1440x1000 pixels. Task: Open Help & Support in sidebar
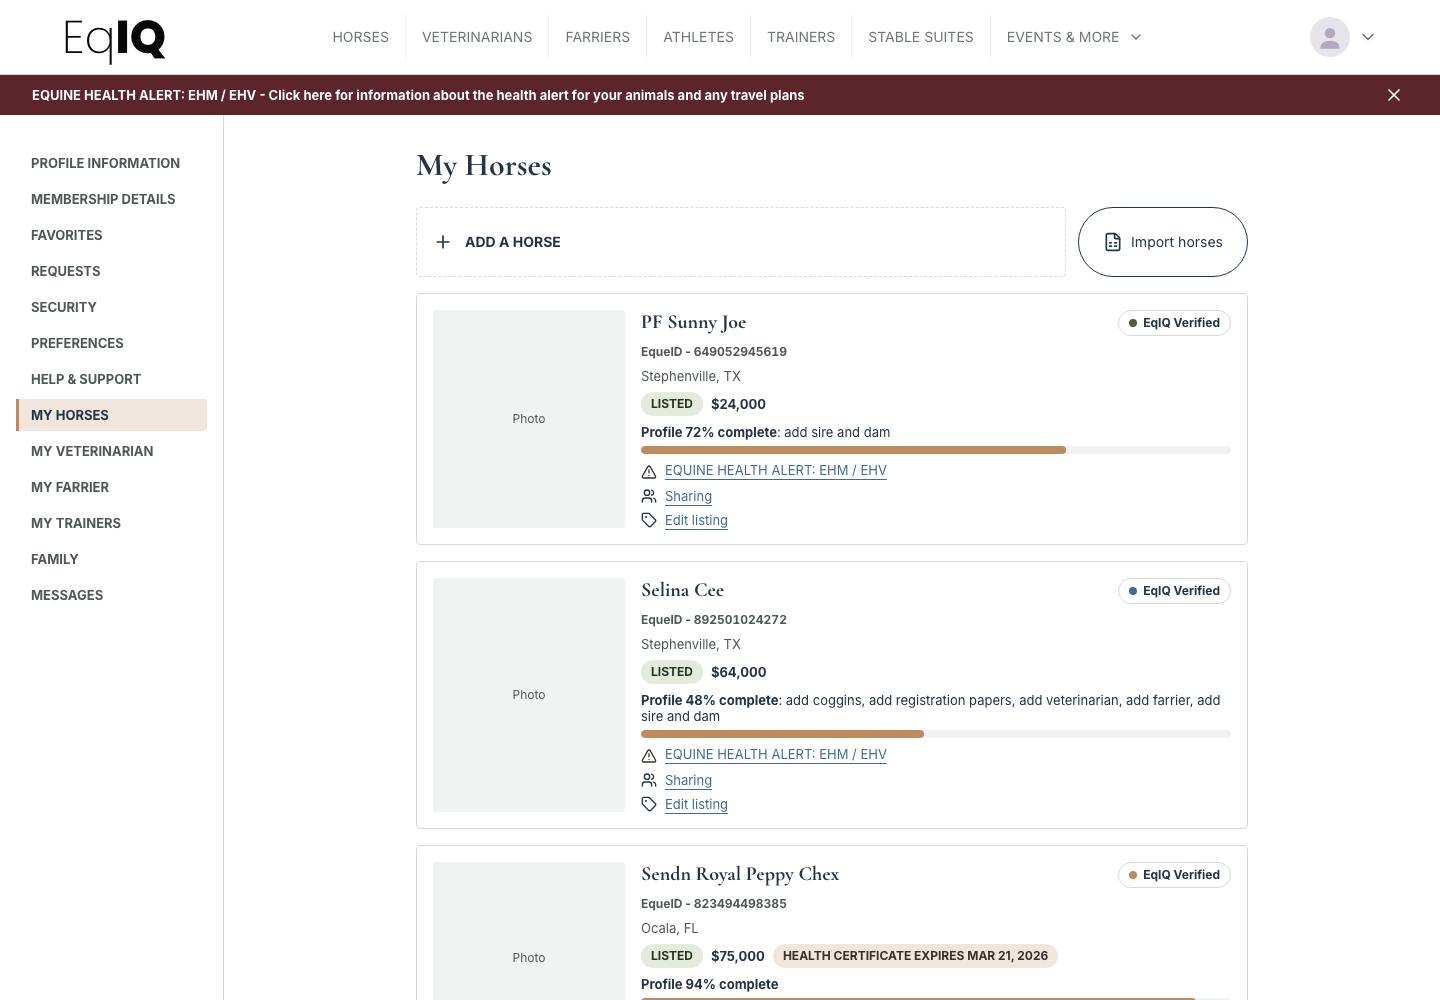[86, 379]
